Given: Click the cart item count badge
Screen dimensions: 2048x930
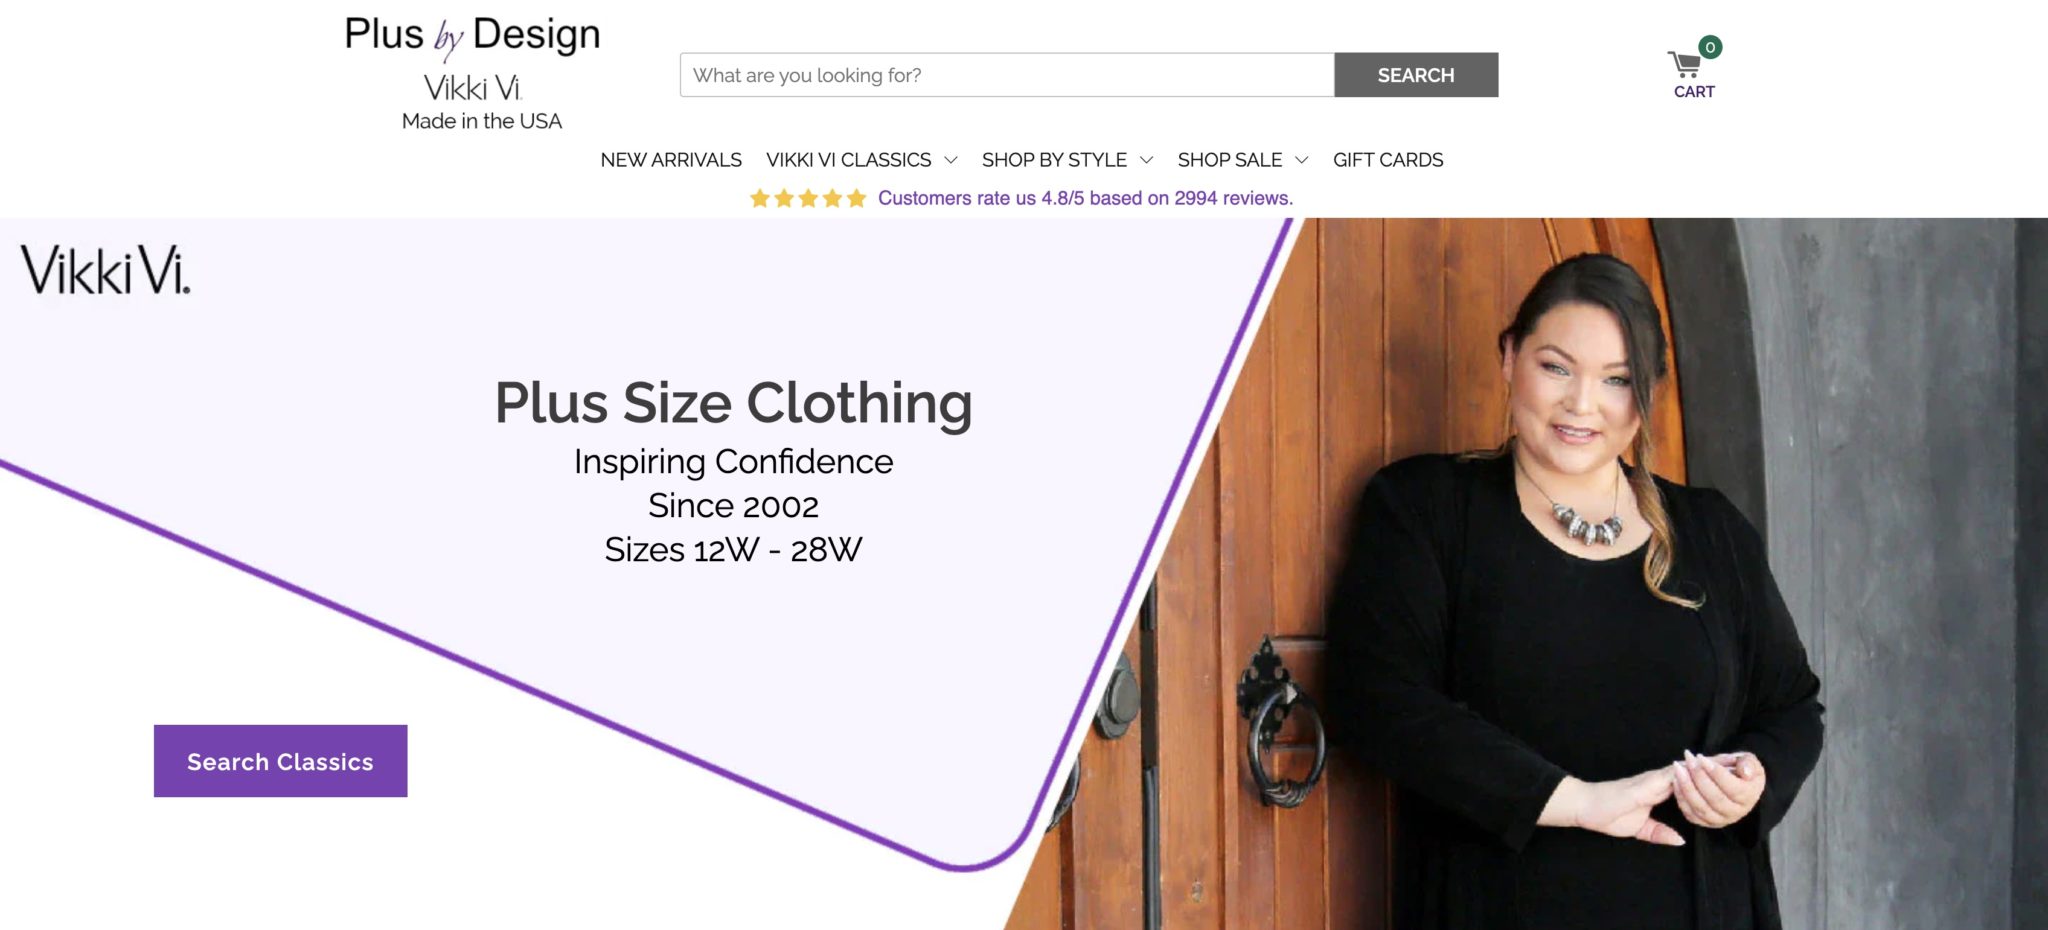Looking at the screenshot, I should (x=1710, y=47).
